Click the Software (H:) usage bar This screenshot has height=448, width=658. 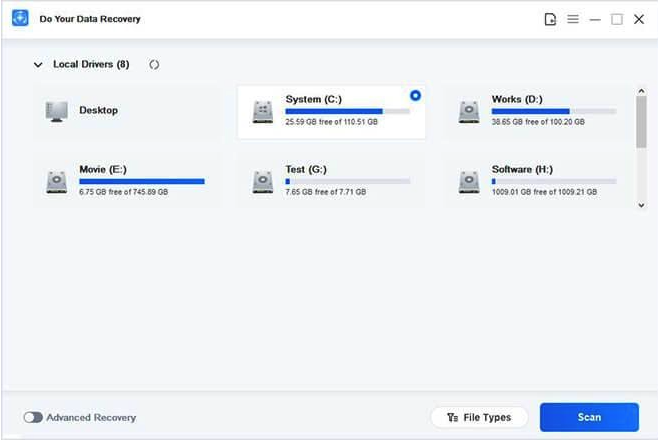pos(554,181)
